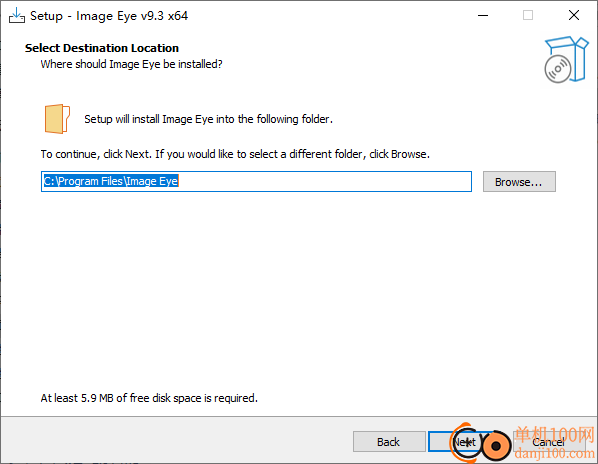
Task: Continue installation with Next button
Action: pyautogui.click(x=464, y=442)
